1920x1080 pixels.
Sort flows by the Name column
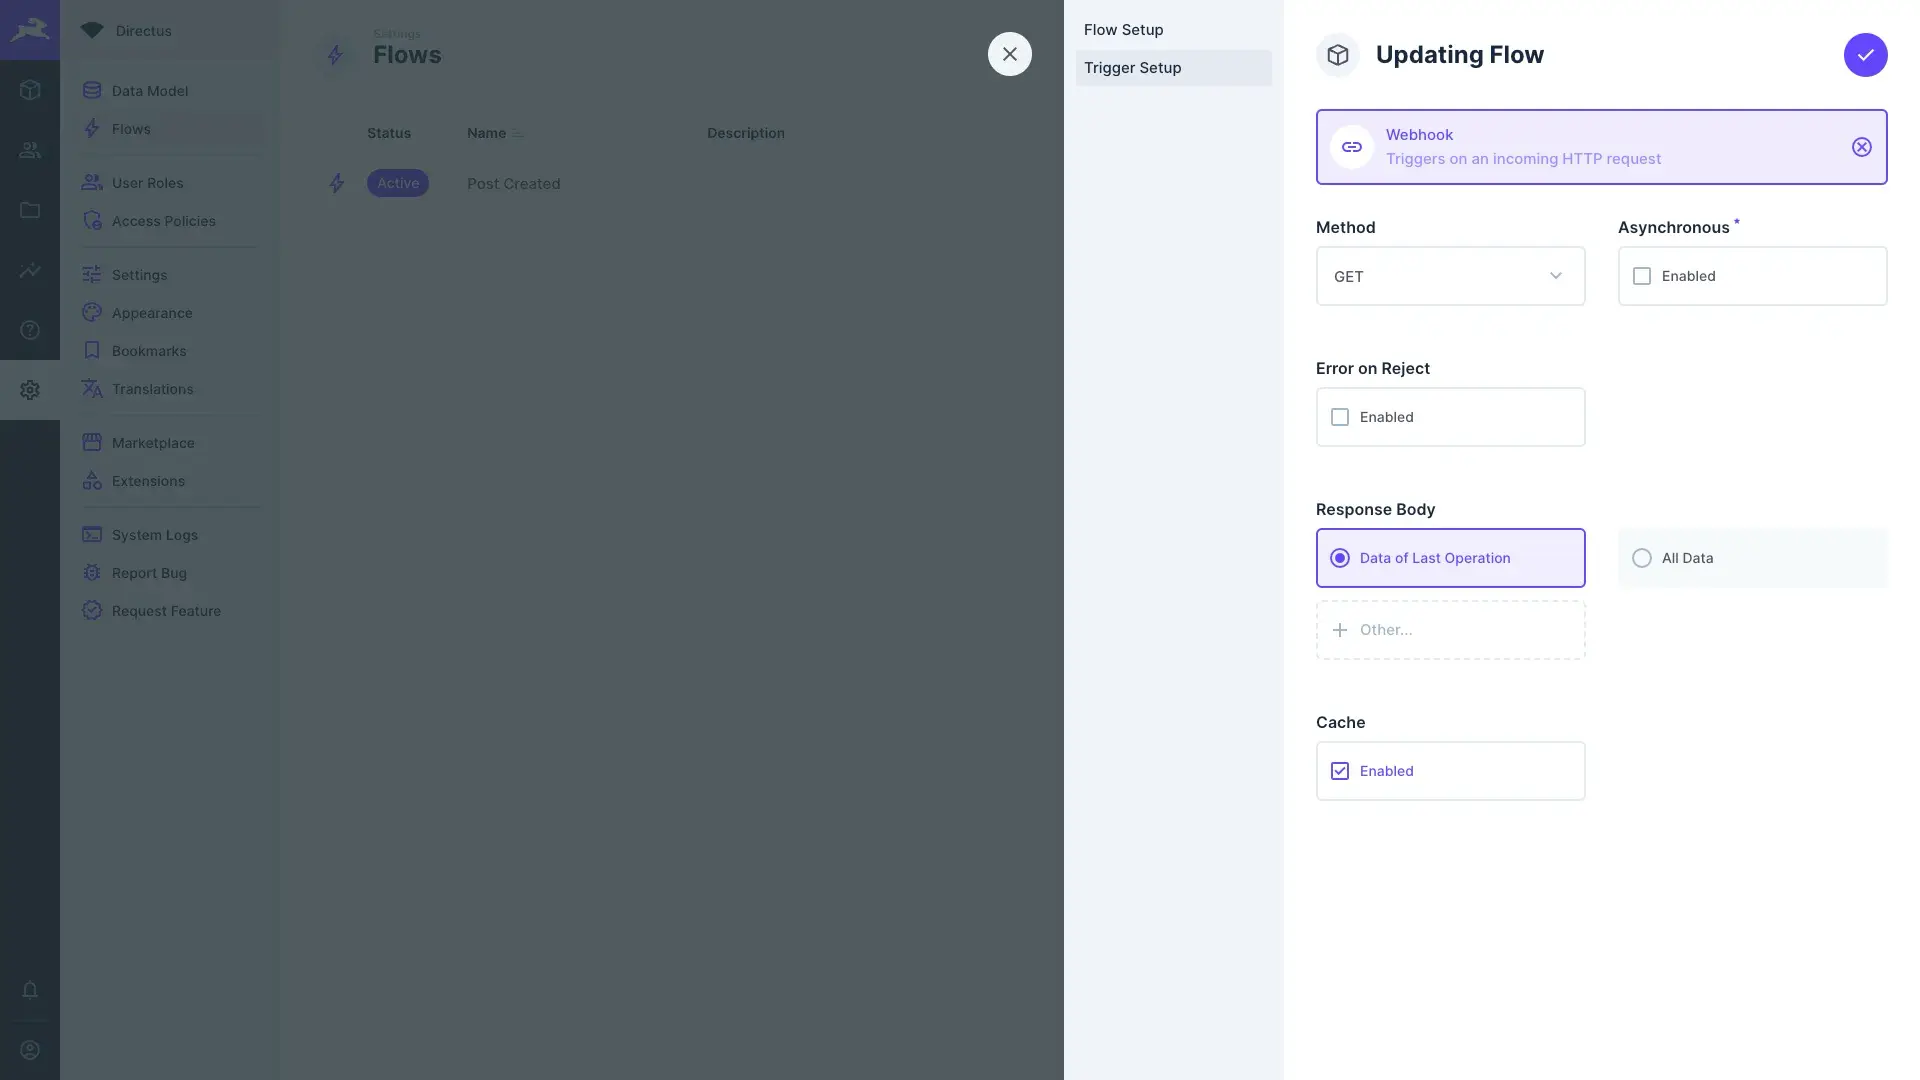[x=489, y=132]
